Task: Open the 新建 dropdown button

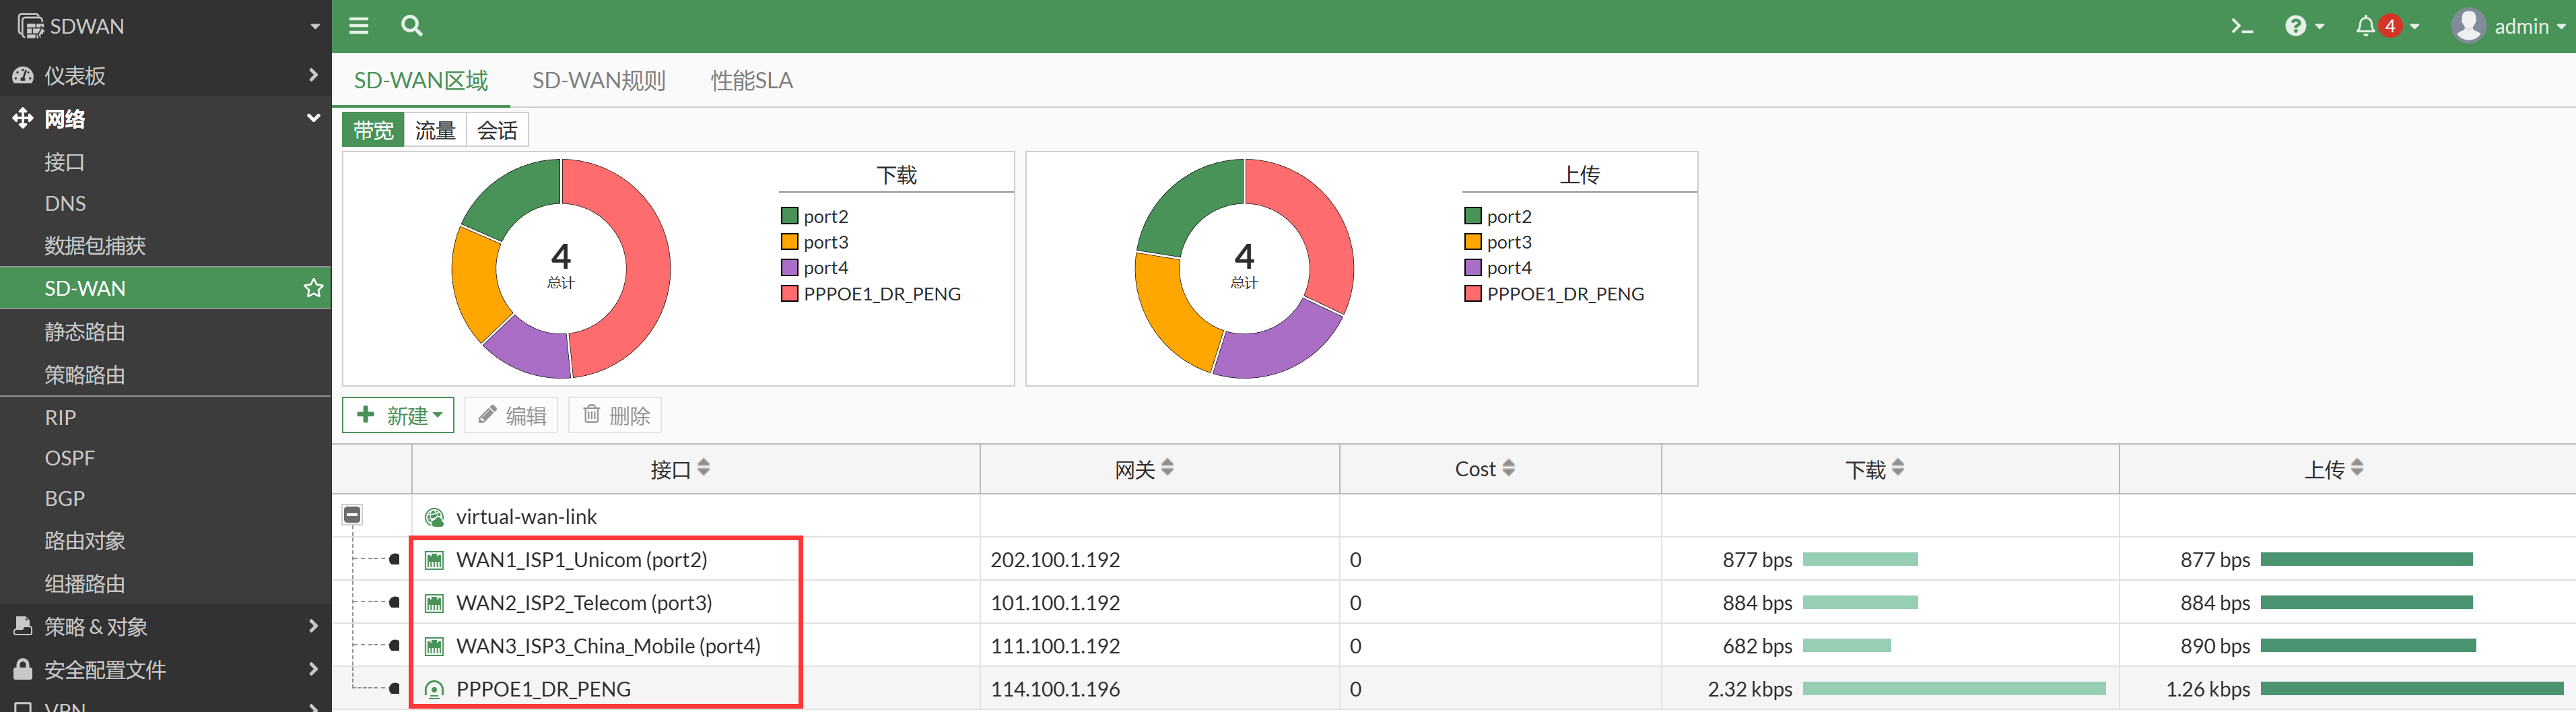Action: click(398, 415)
